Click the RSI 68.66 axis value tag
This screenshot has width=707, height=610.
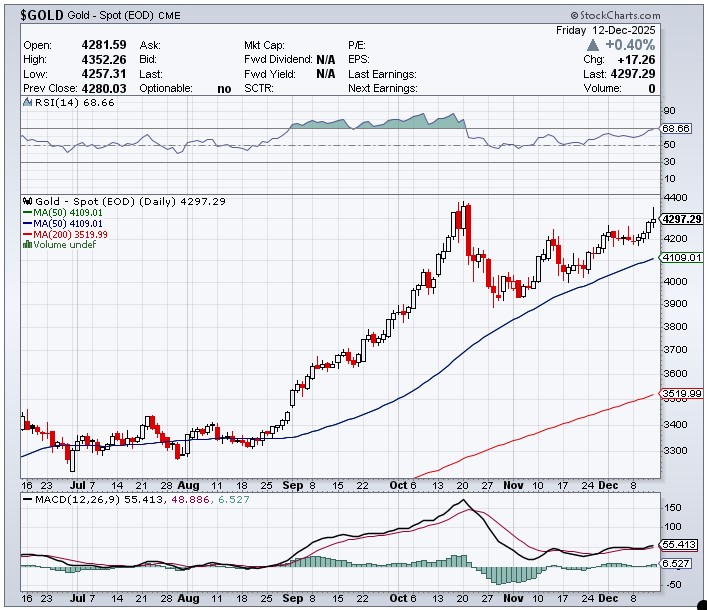pyautogui.click(x=677, y=128)
